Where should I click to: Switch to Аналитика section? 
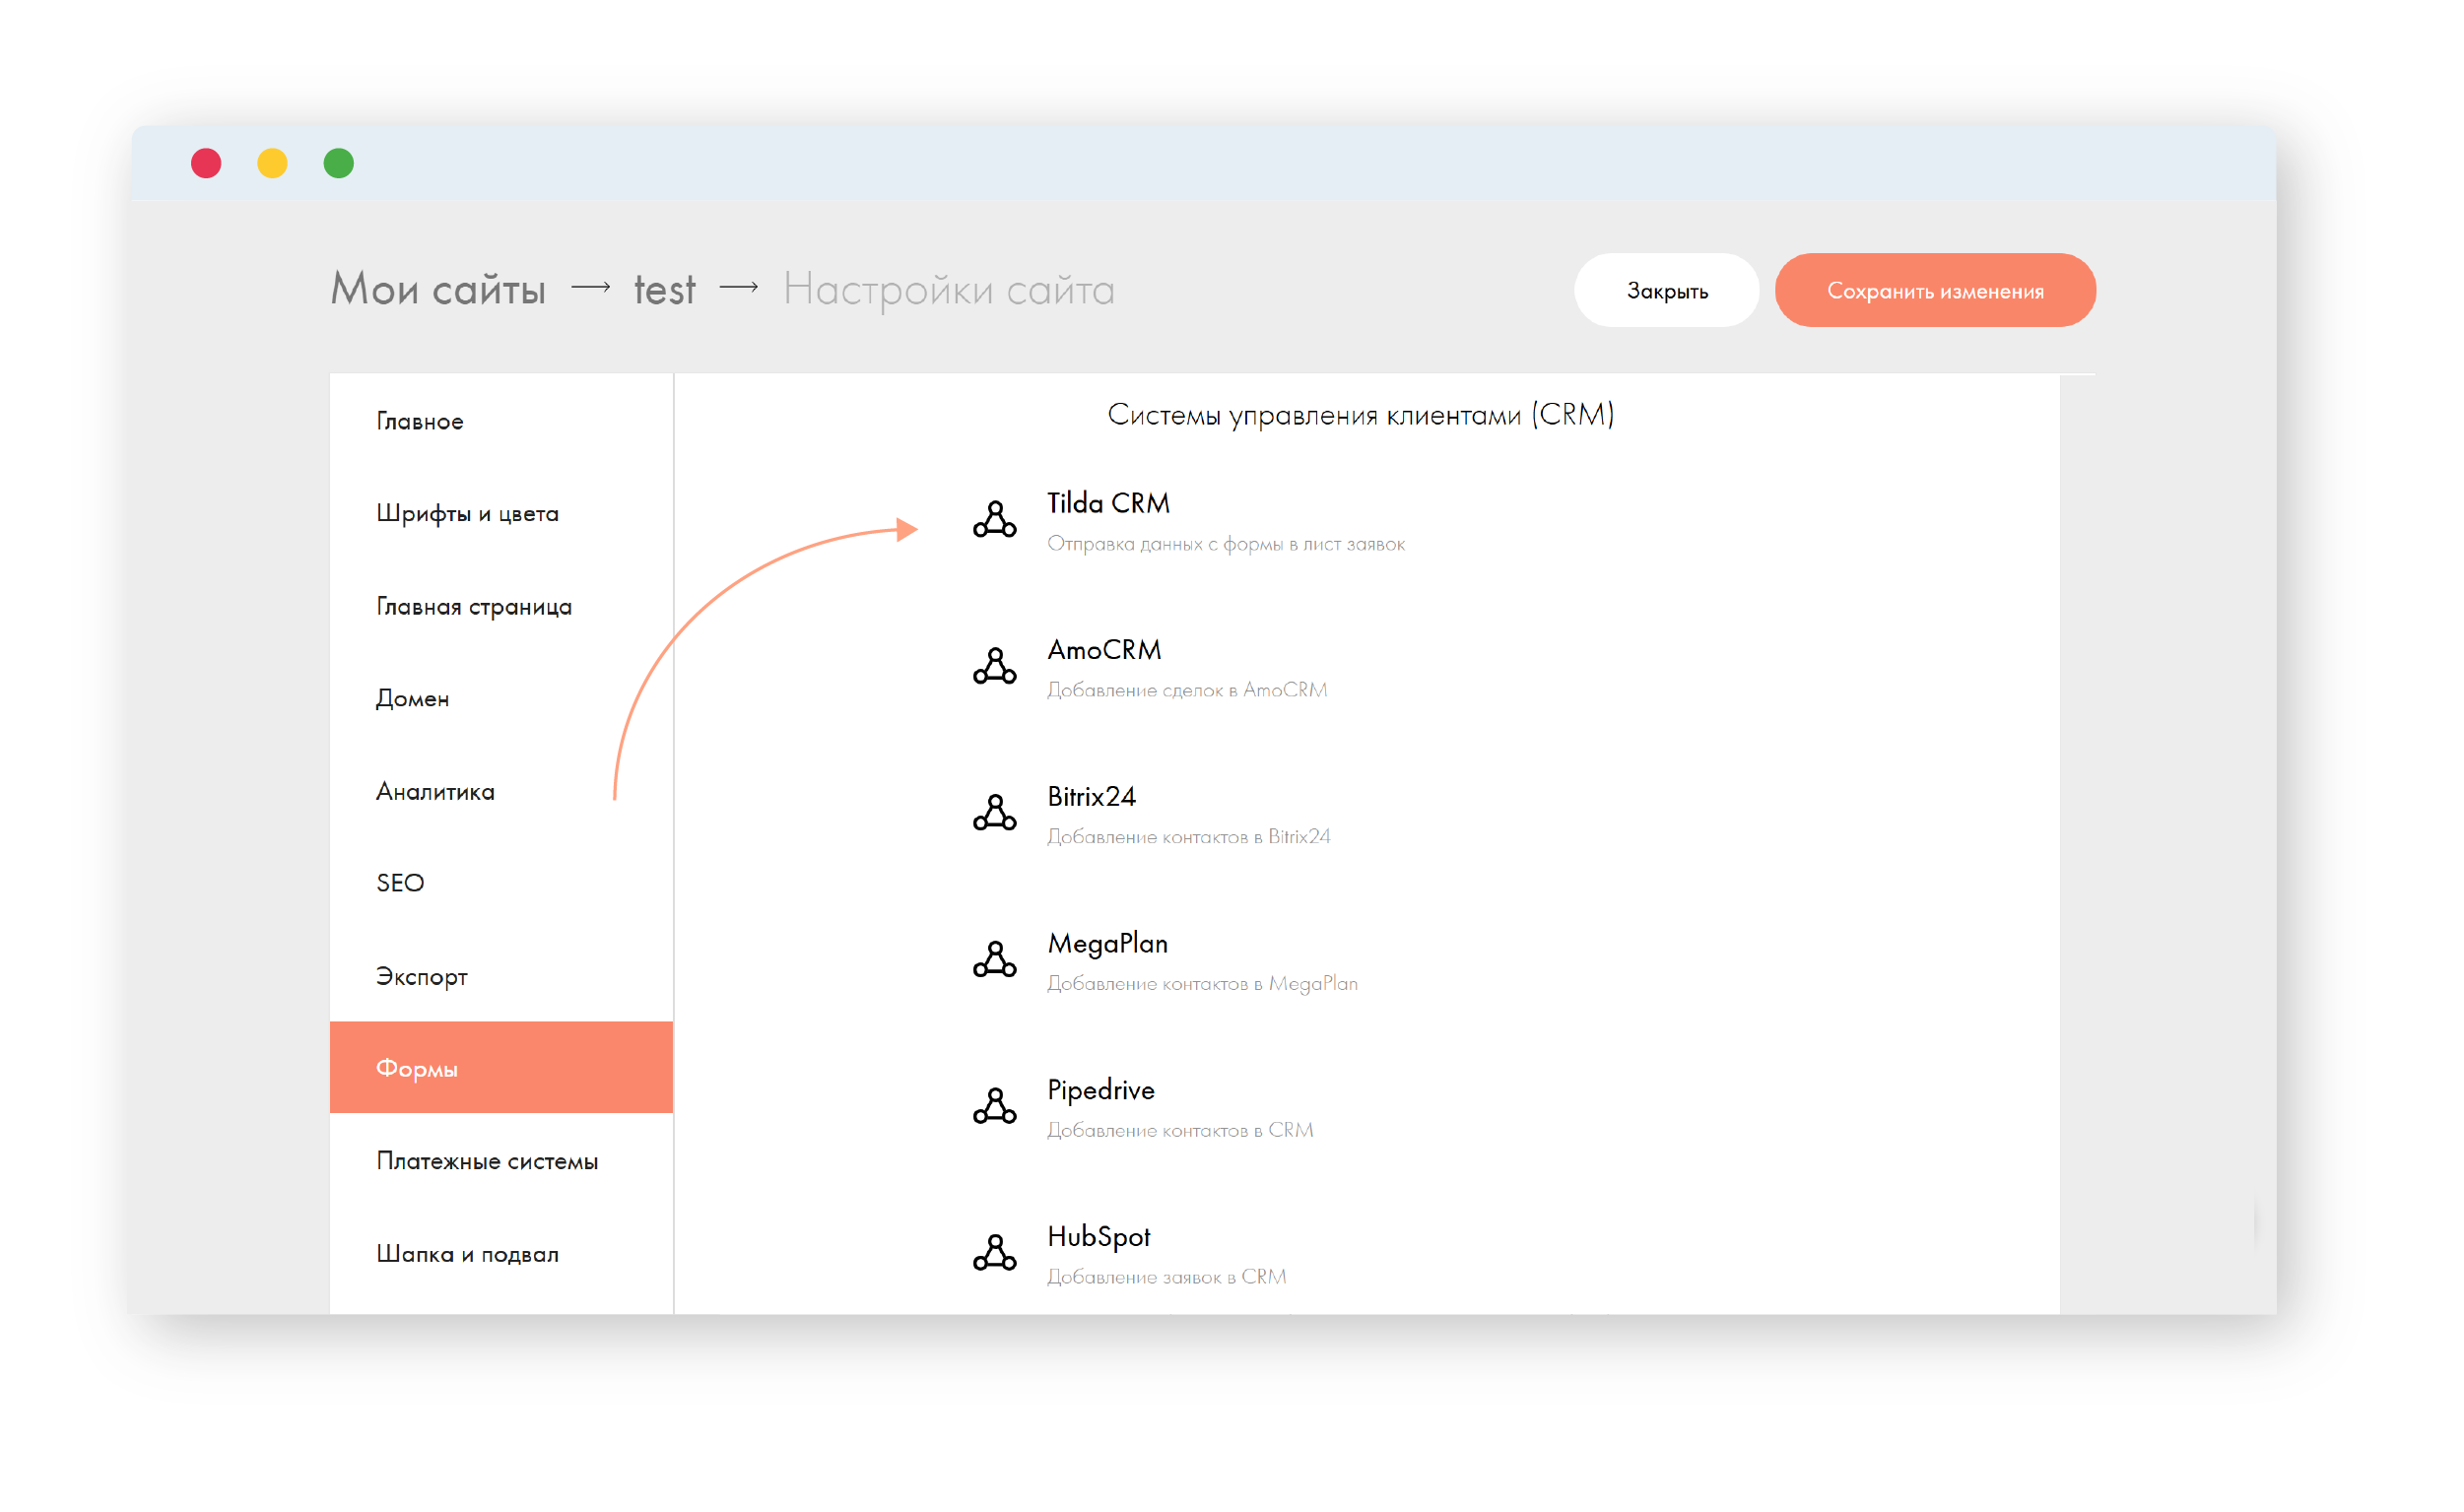[435, 792]
